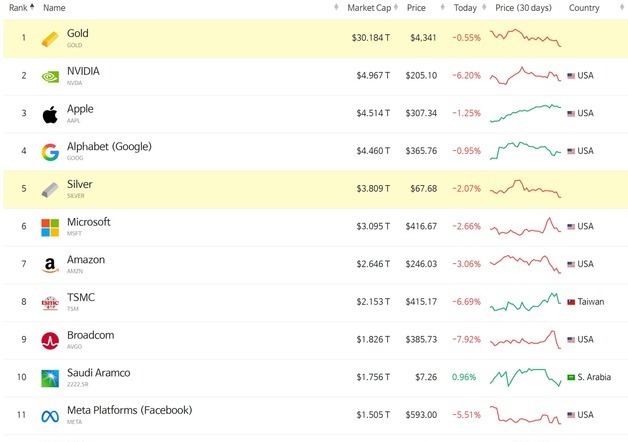Click Saudi Aramco 30-day price chart
Viewport: 628px width, 442px height.
tap(525, 377)
